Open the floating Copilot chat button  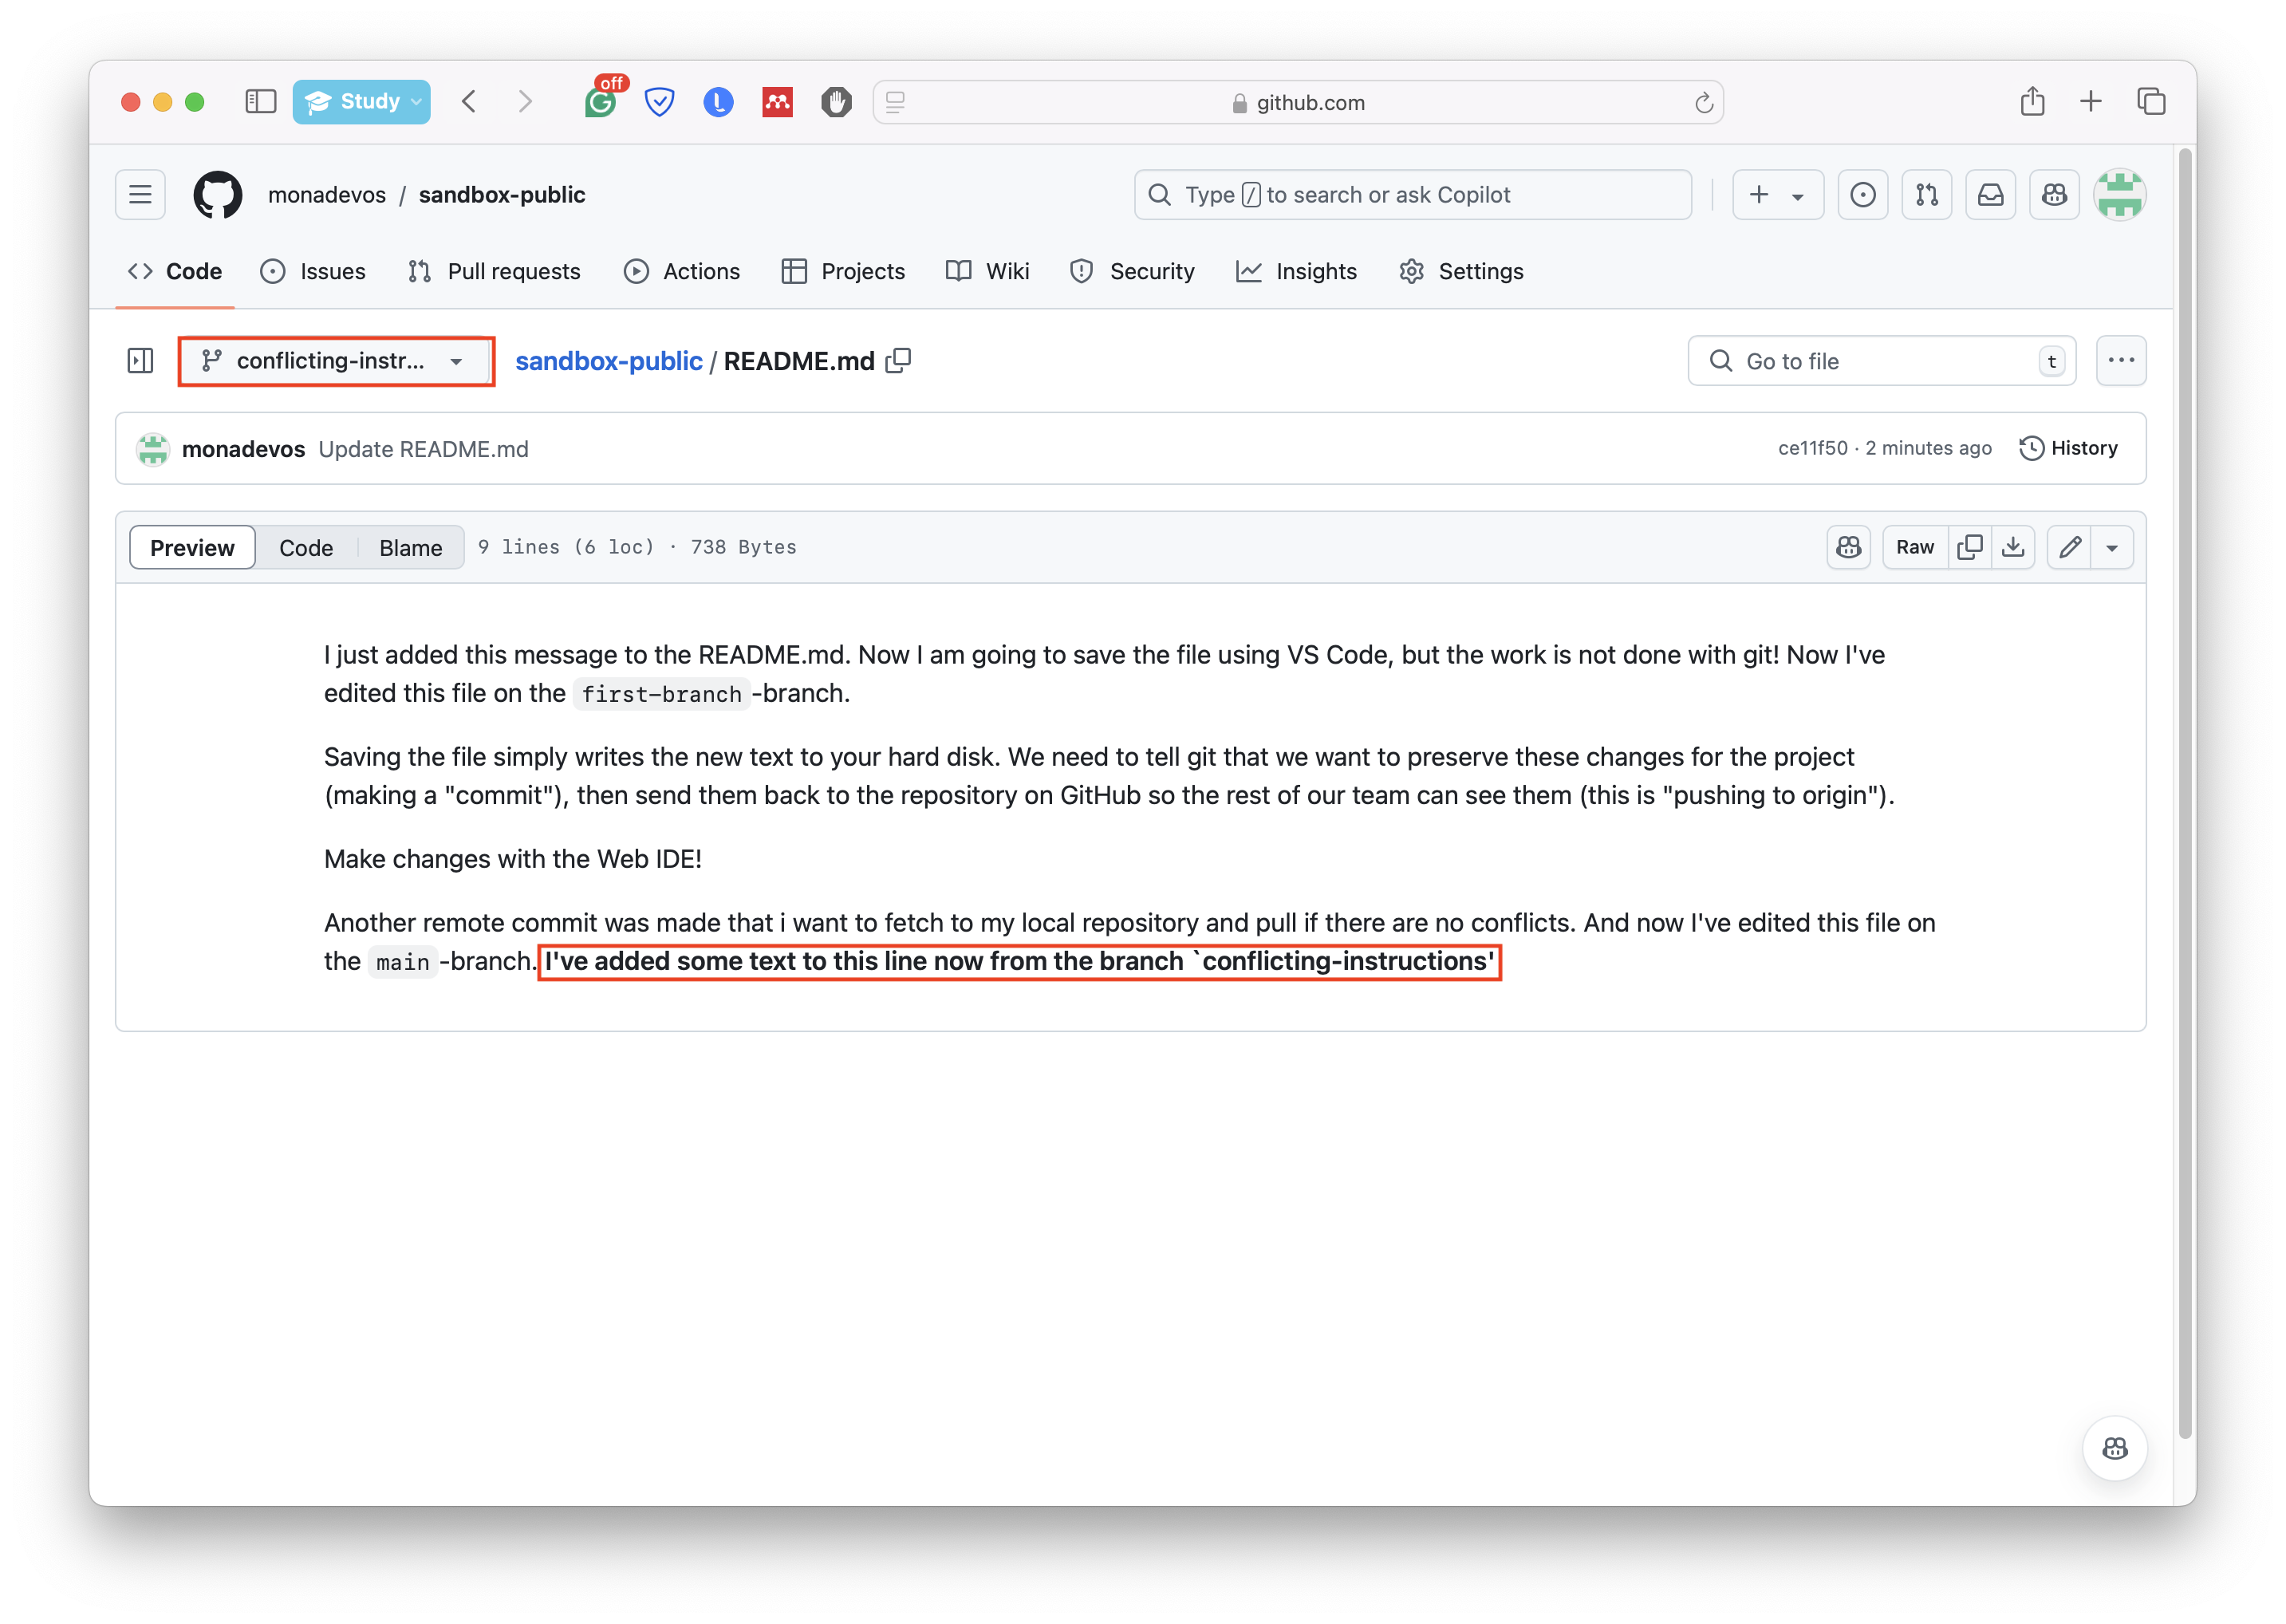(2114, 1448)
